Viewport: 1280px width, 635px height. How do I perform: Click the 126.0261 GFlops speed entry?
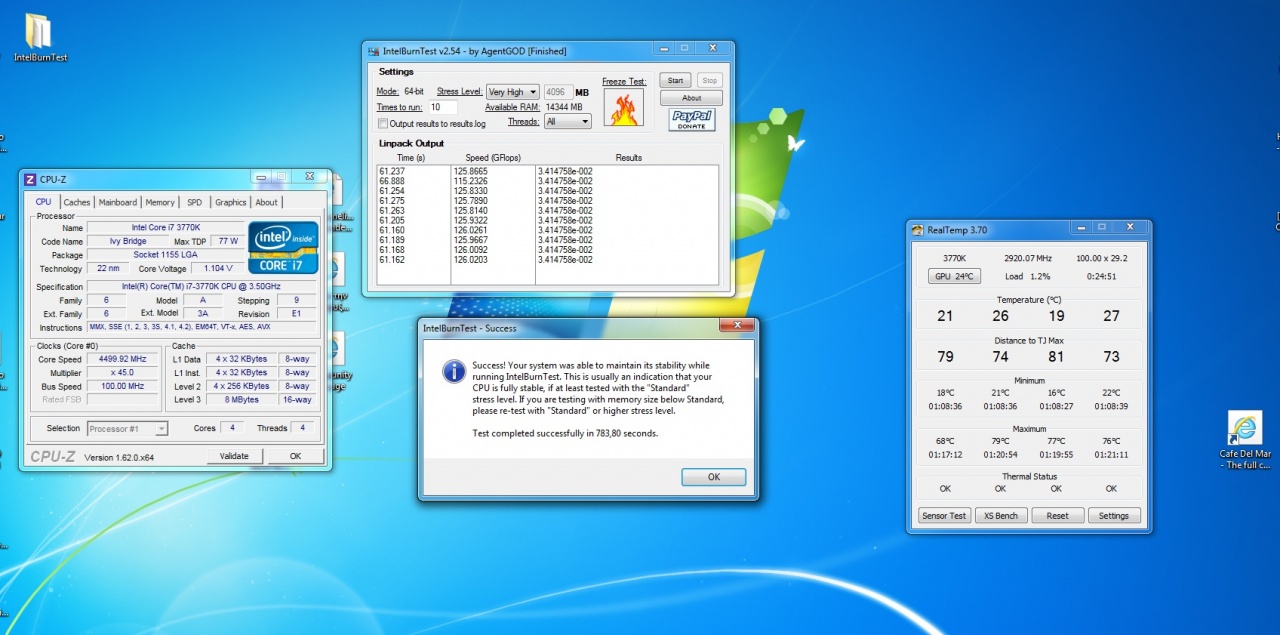tap(472, 230)
